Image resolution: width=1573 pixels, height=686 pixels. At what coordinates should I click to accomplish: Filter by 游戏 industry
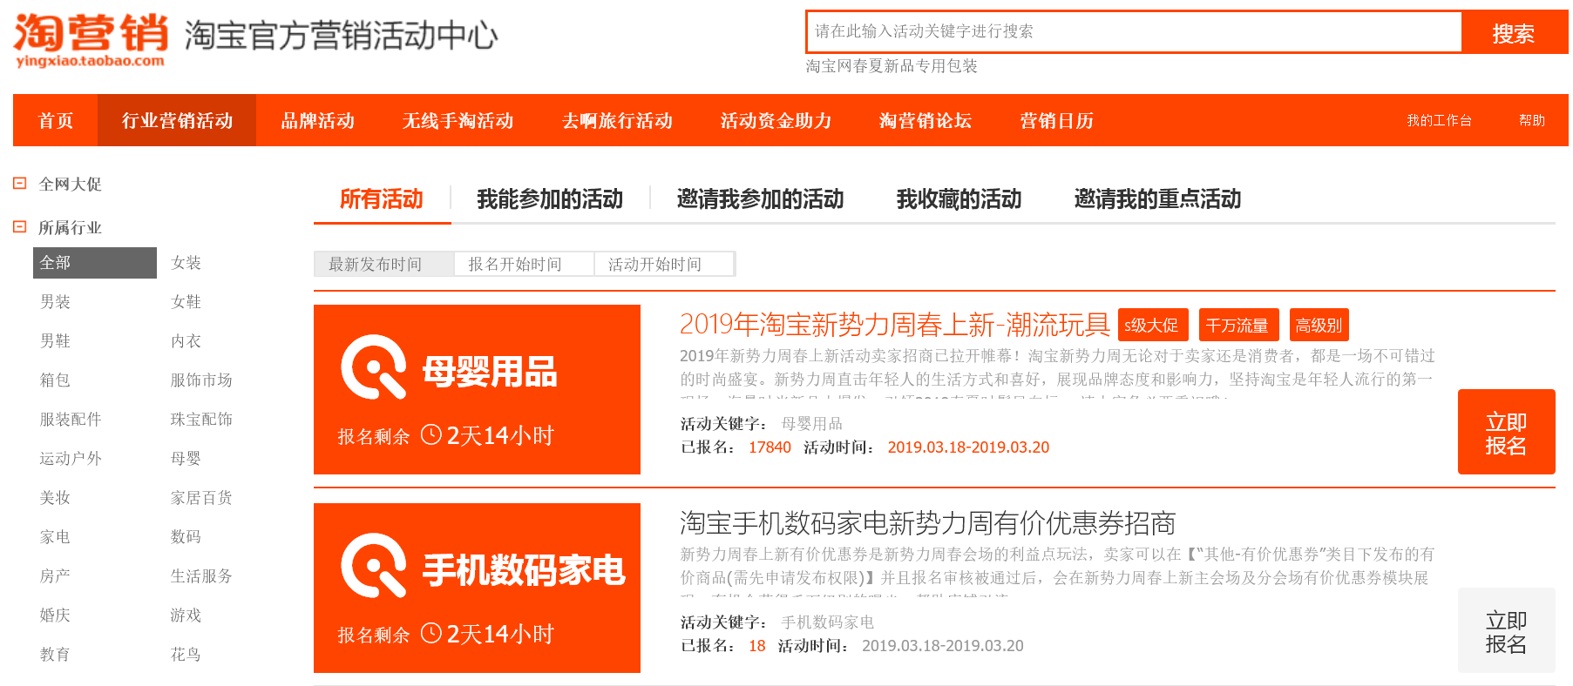coord(186,615)
